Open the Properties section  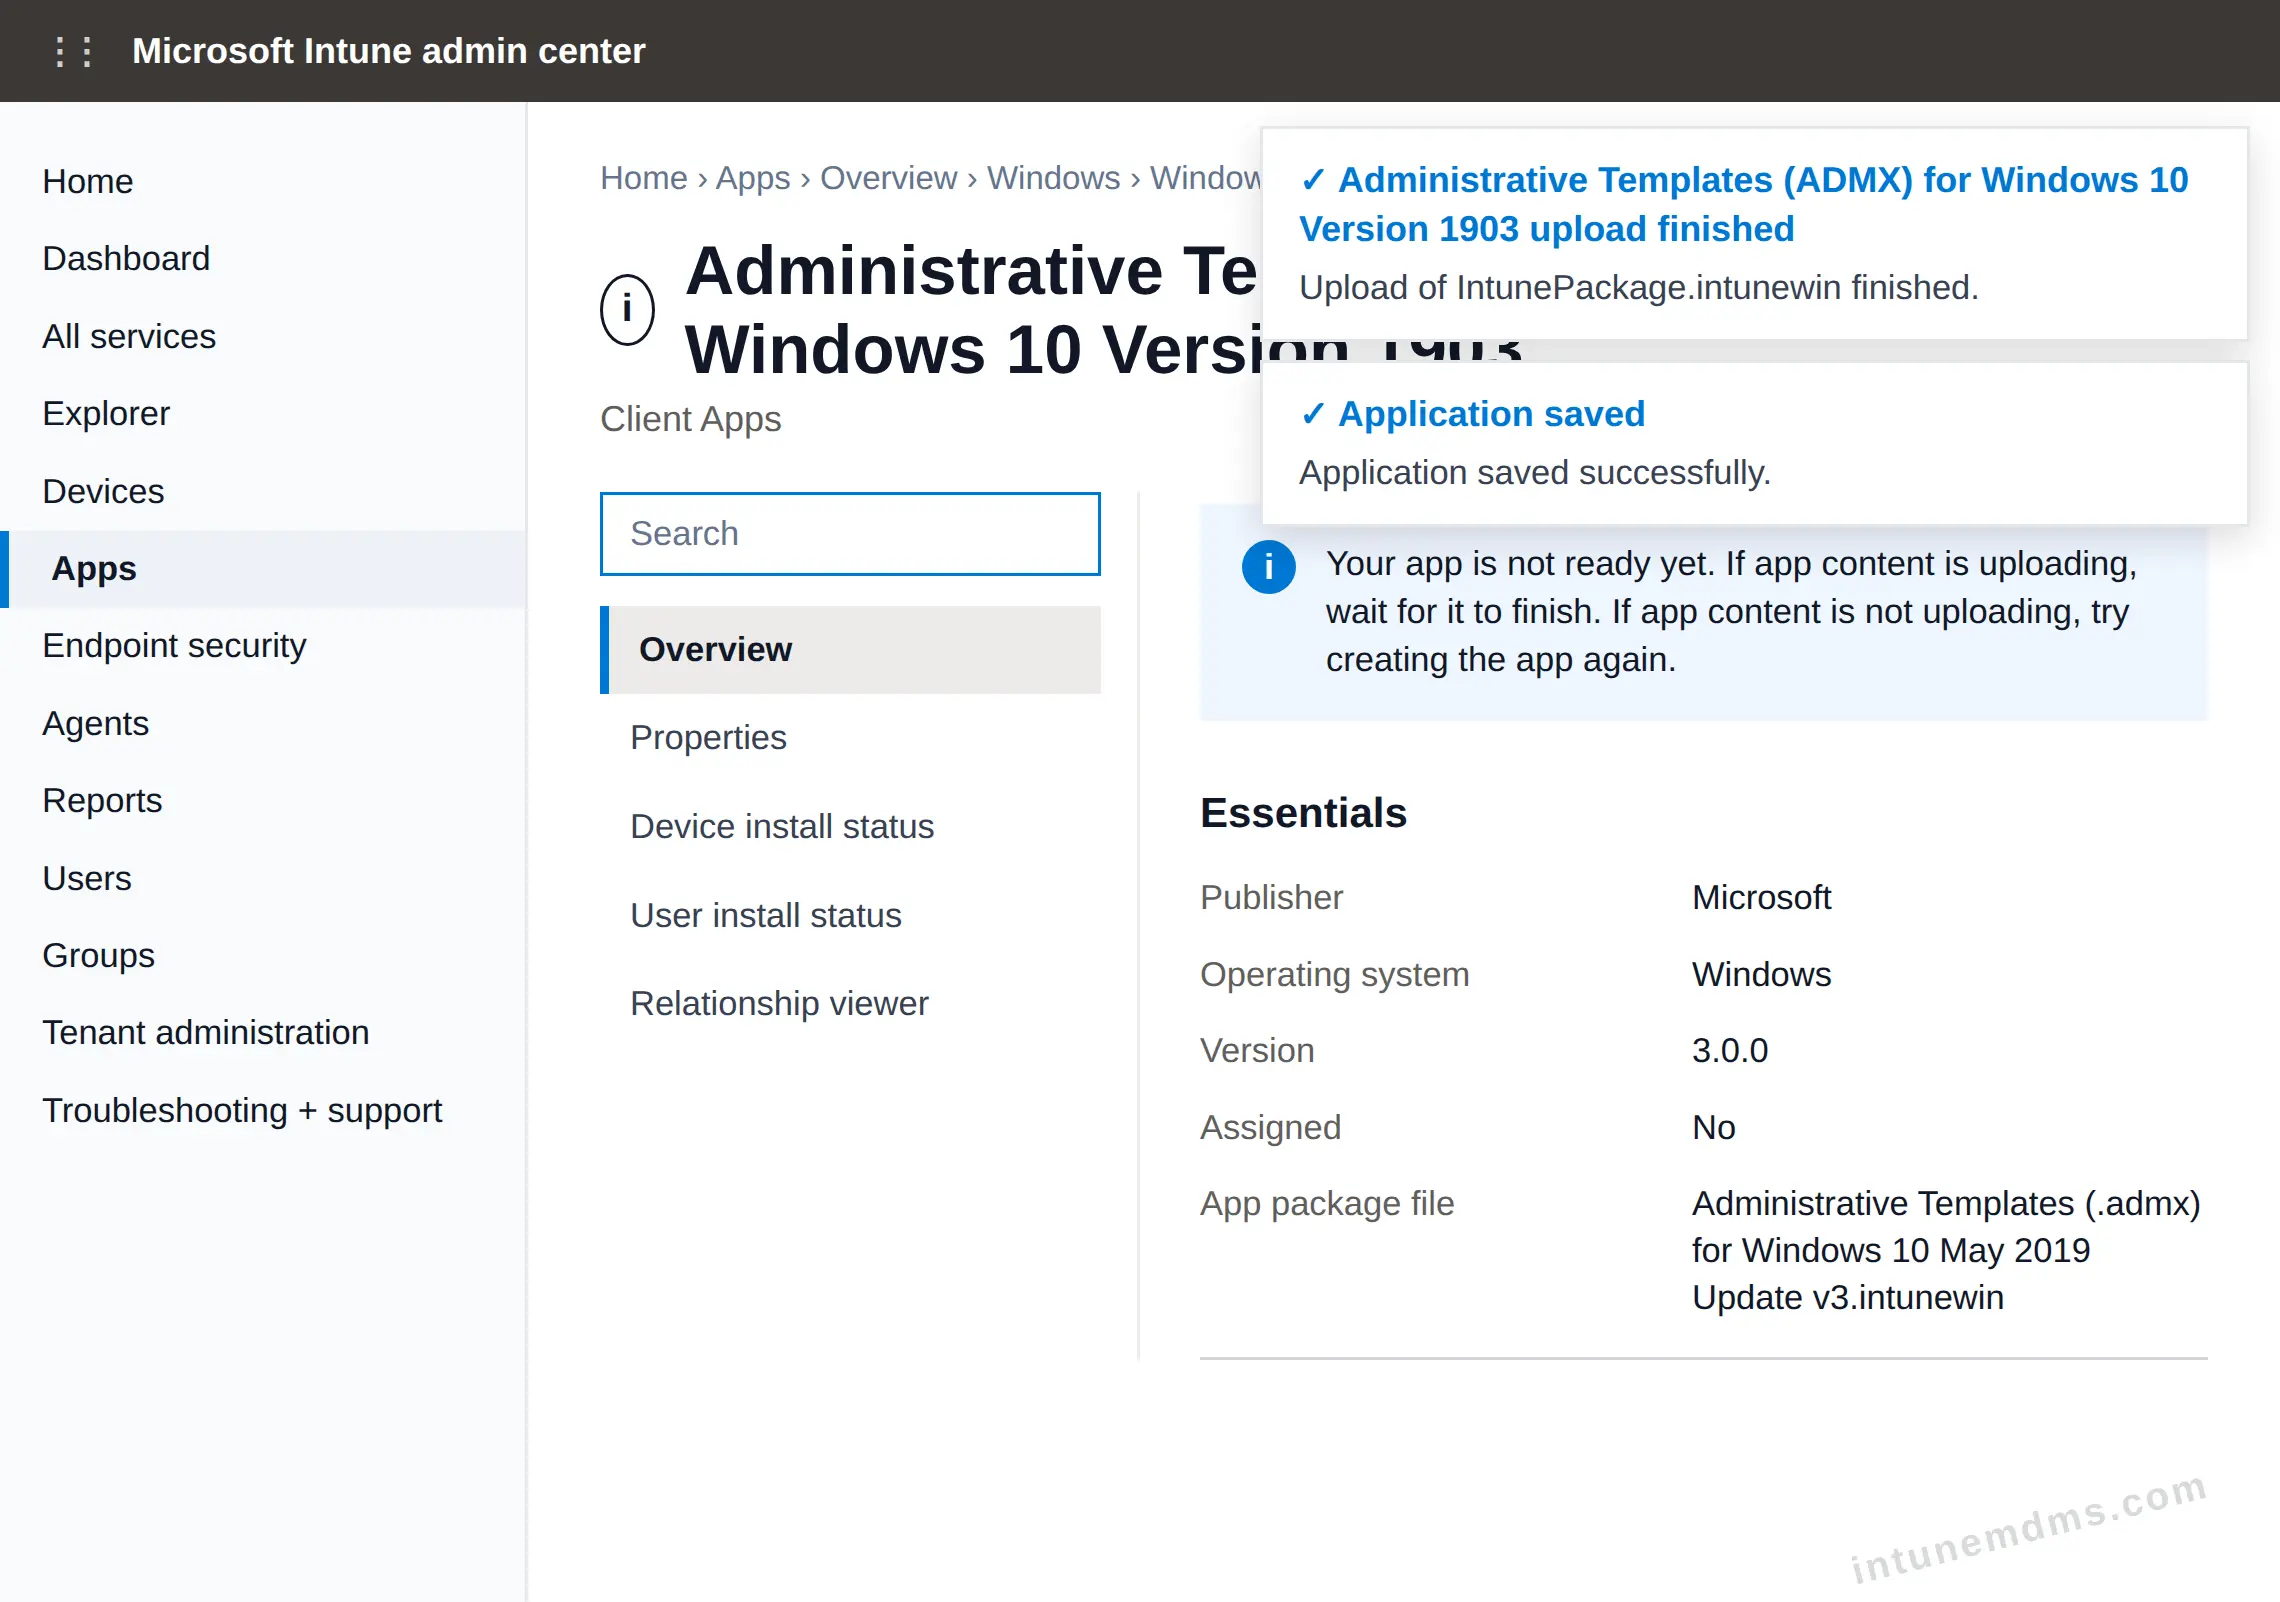tap(850, 738)
